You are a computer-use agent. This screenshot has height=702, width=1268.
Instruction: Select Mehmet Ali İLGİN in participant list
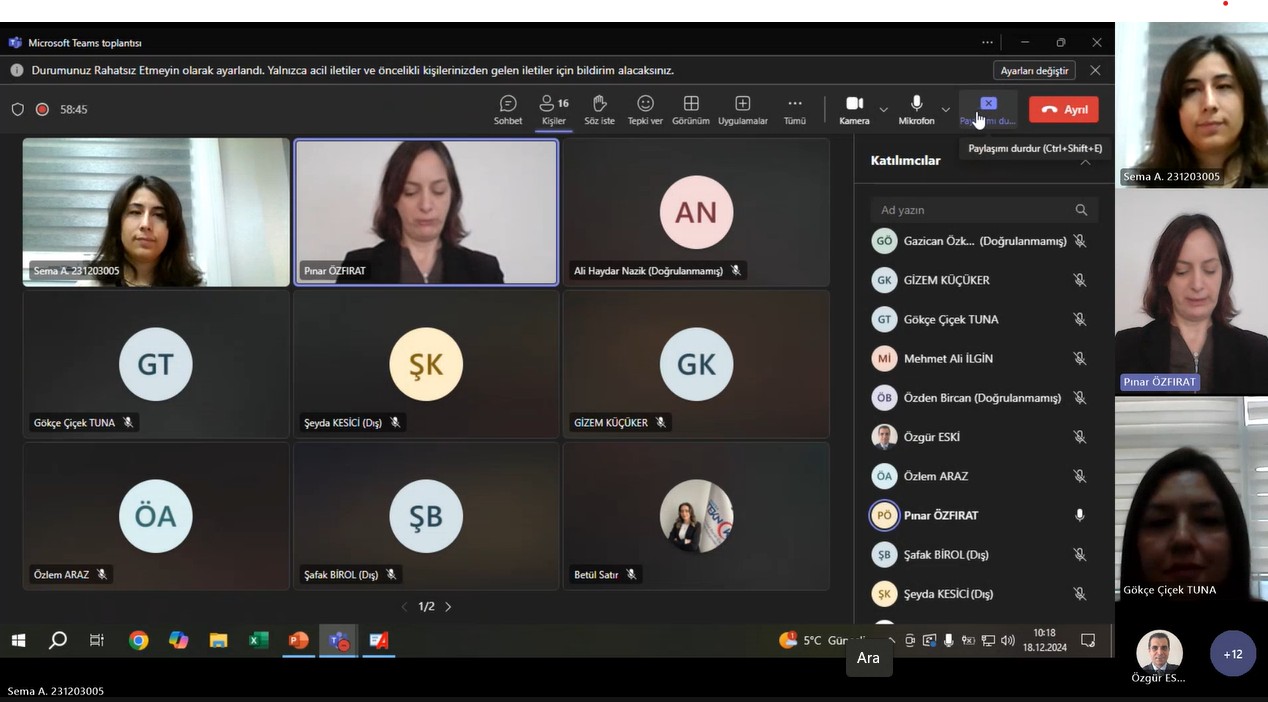(x=948, y=358)
